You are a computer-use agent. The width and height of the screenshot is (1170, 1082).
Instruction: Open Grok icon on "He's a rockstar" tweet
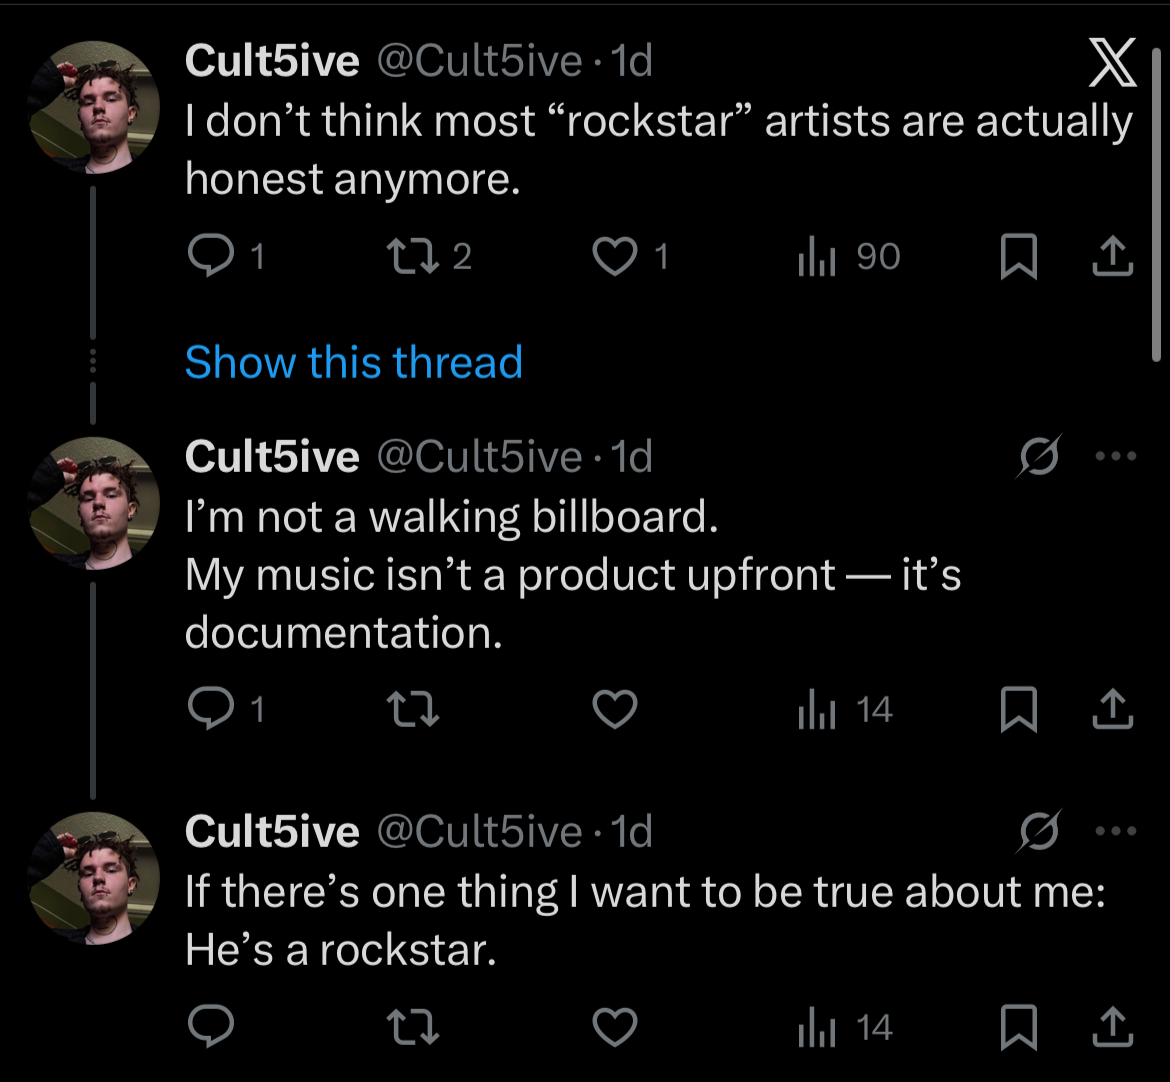click(1039, 833)
